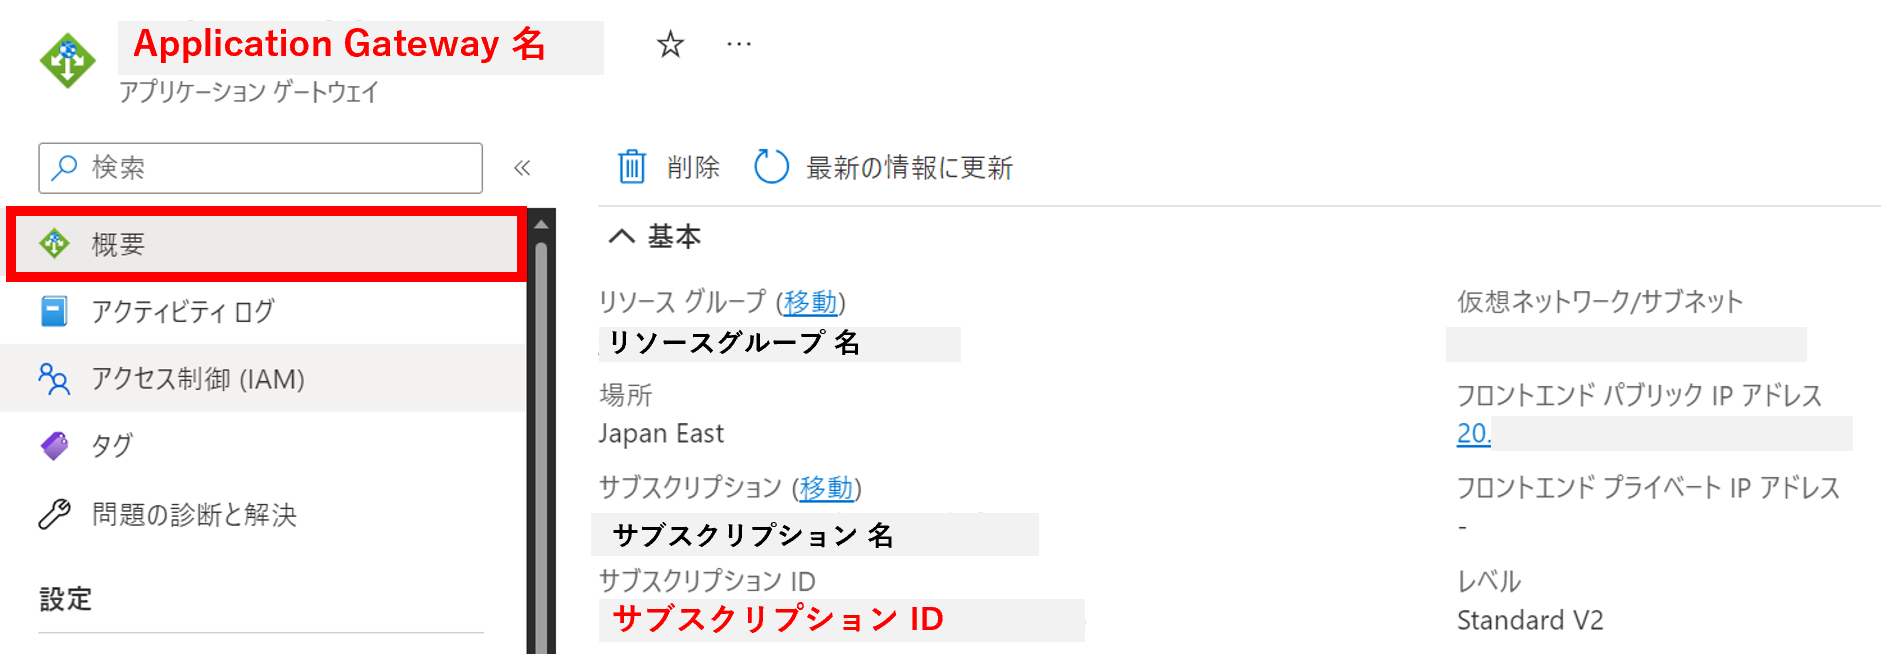Click the 削除 trash can icon
1881x660 pixels.
point(632,167)
